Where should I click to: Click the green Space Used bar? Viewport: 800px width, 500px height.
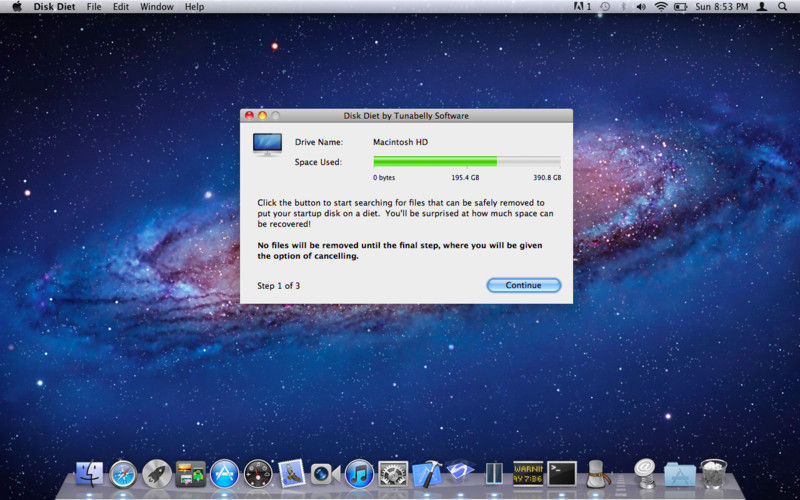pyautogui.click(x=435, y=161)
